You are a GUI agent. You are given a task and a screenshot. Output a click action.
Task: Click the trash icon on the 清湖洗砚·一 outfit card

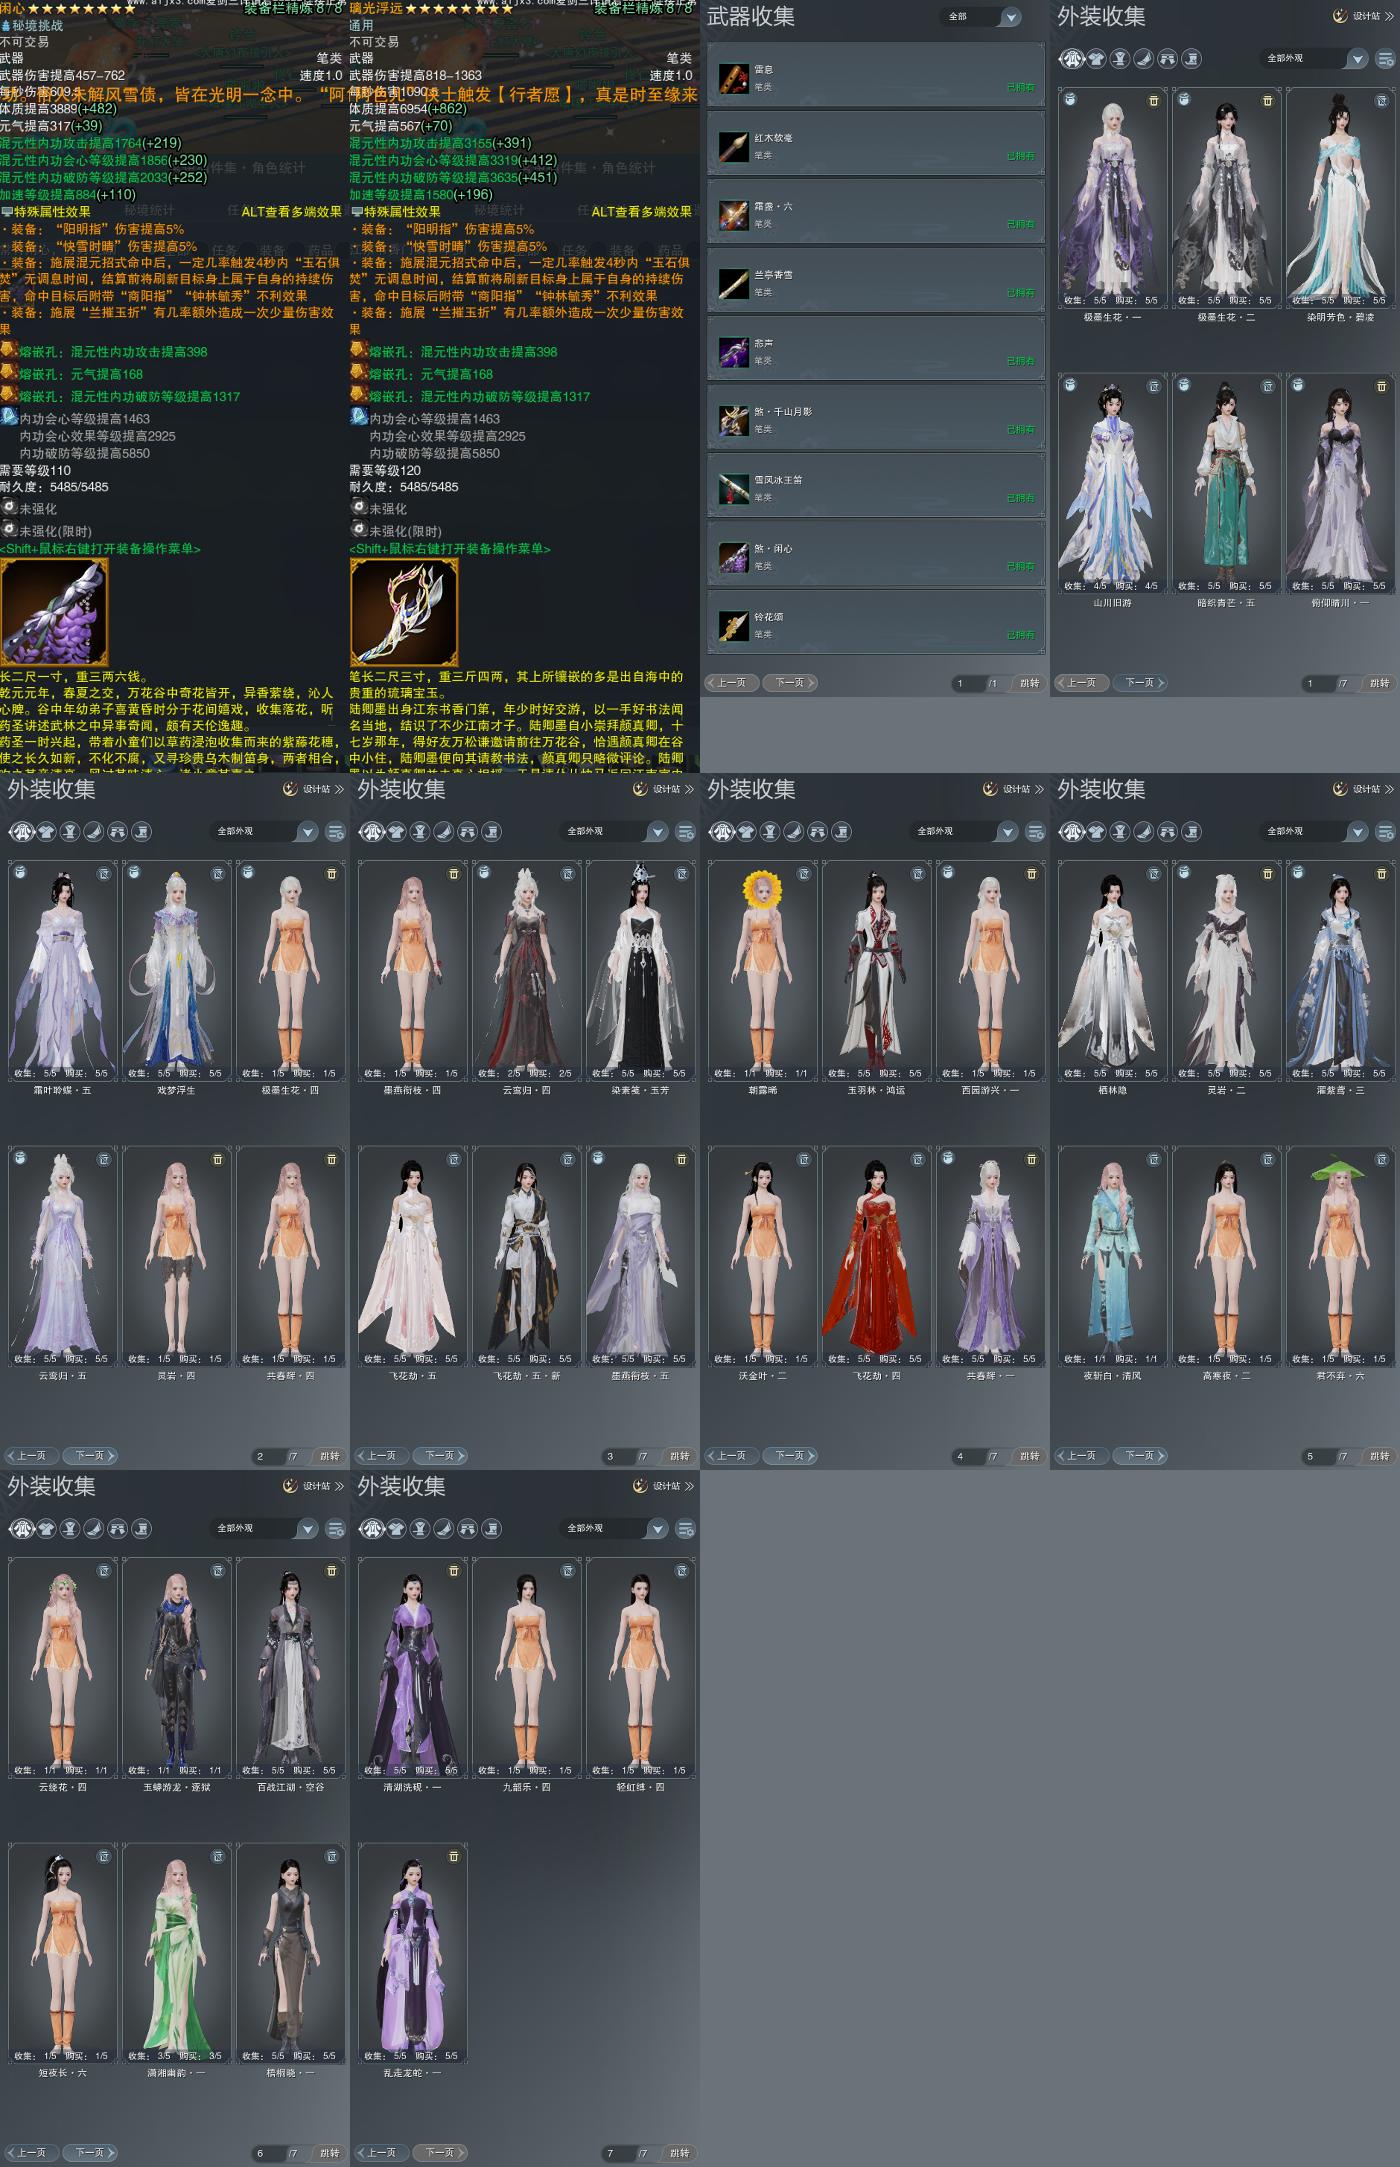[454, 1571]
